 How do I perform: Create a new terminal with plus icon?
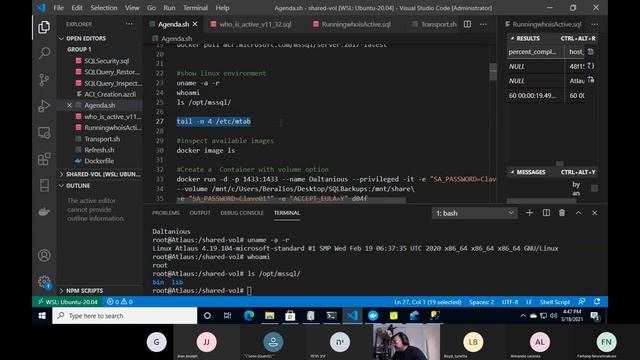click(529, 213)
